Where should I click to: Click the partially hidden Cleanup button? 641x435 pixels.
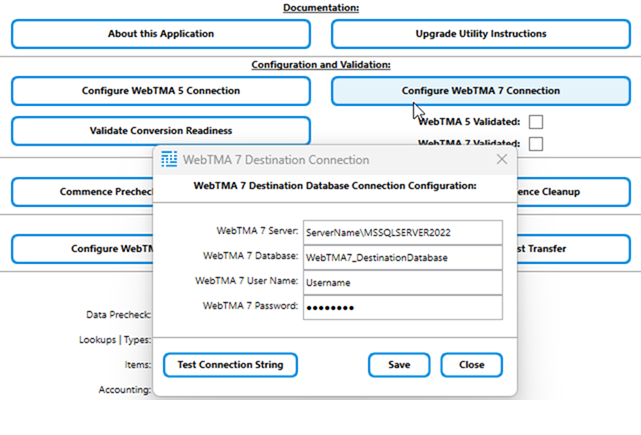coord(574,192)
